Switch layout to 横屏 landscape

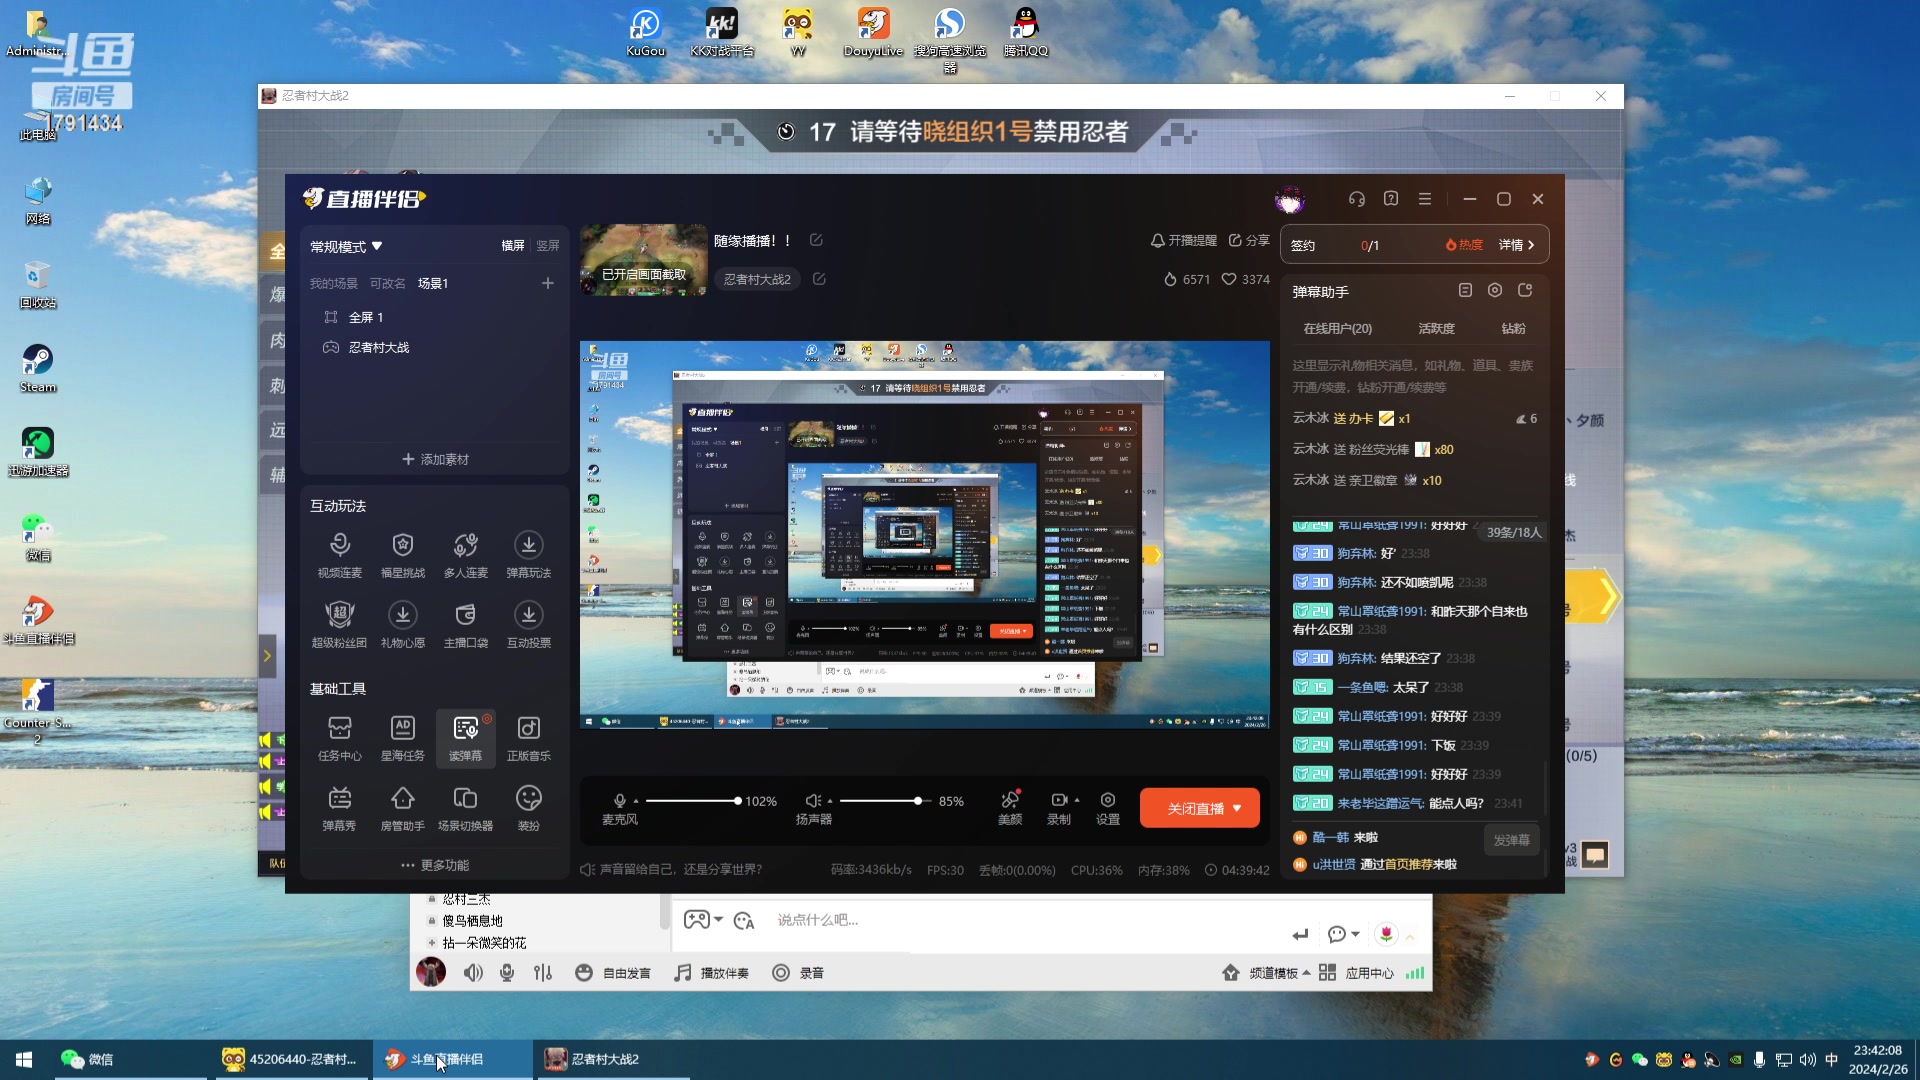coord(513,245)
